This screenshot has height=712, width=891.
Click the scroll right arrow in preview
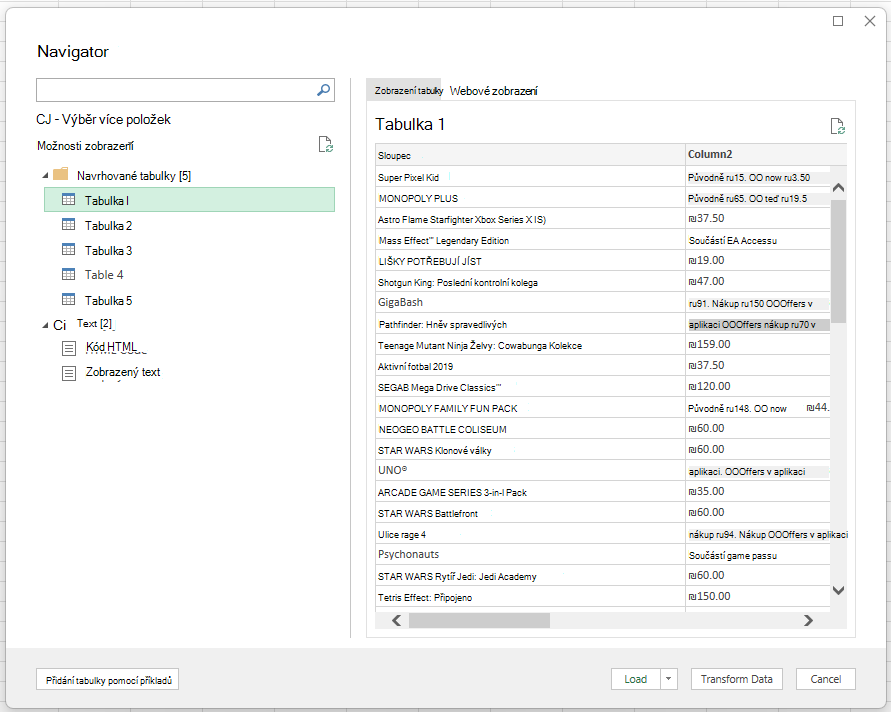point(808,621)
